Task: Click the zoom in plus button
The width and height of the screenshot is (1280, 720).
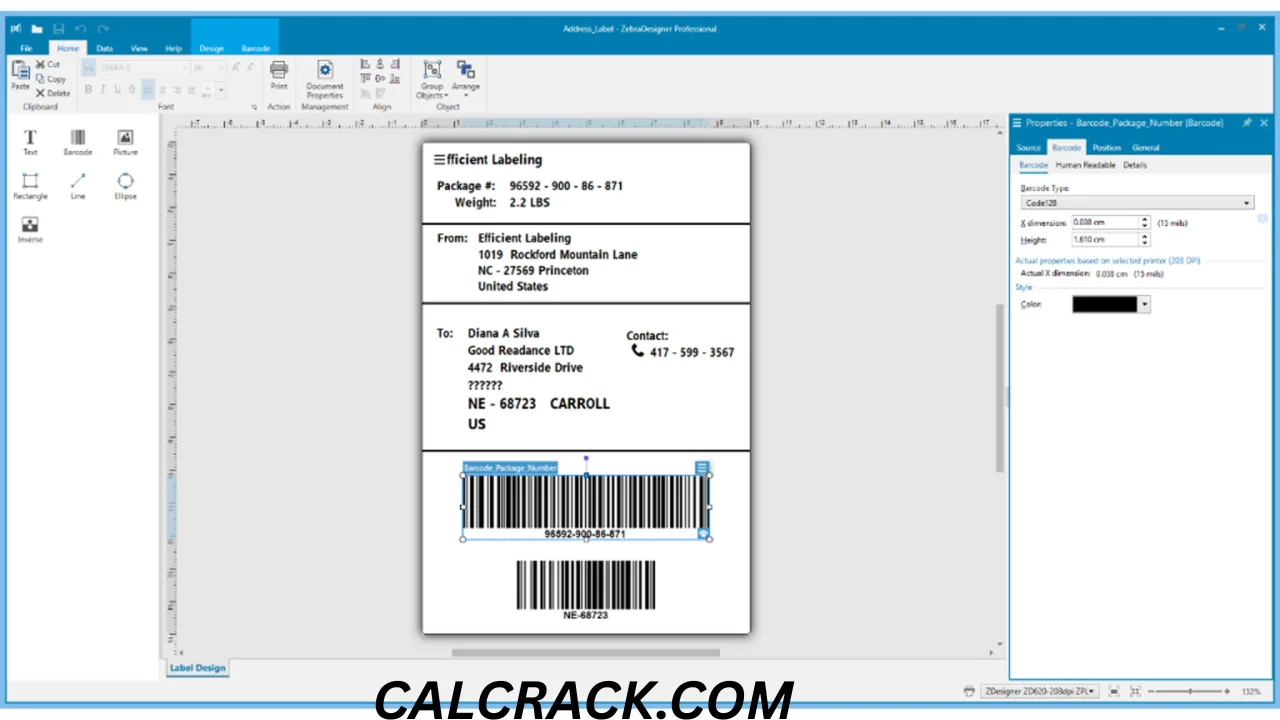Action: point(1227,691)
